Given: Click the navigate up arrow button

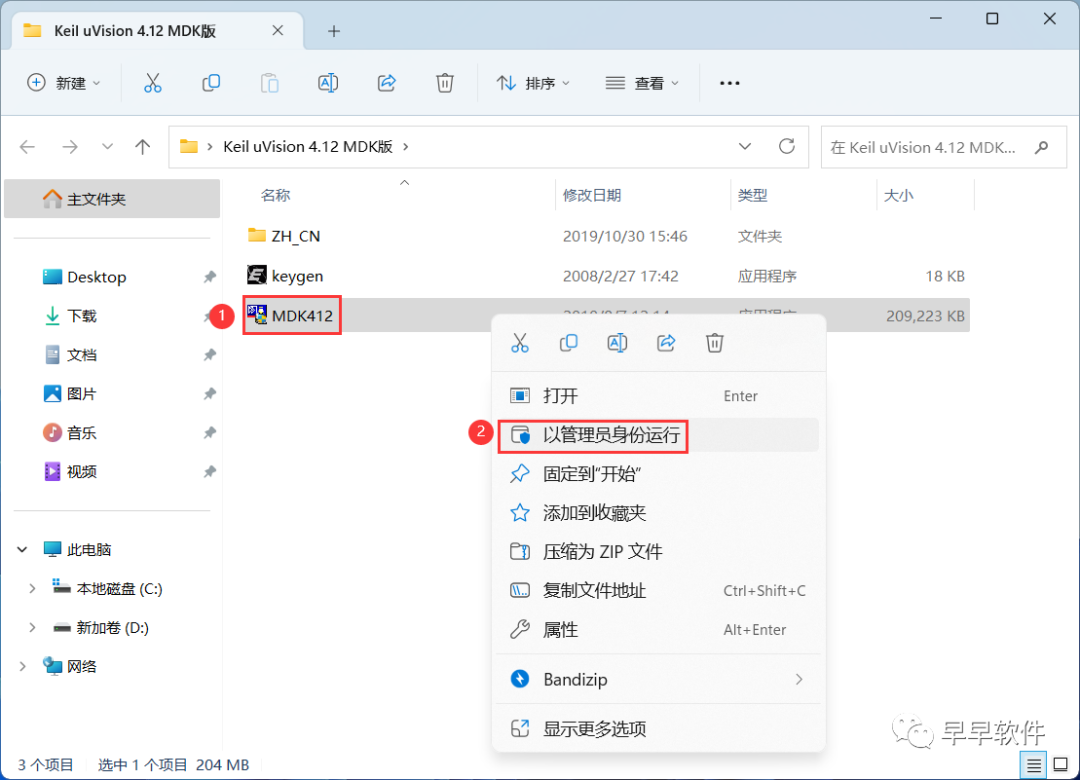Looking at the screenshot, I should (x=142, y=146).
